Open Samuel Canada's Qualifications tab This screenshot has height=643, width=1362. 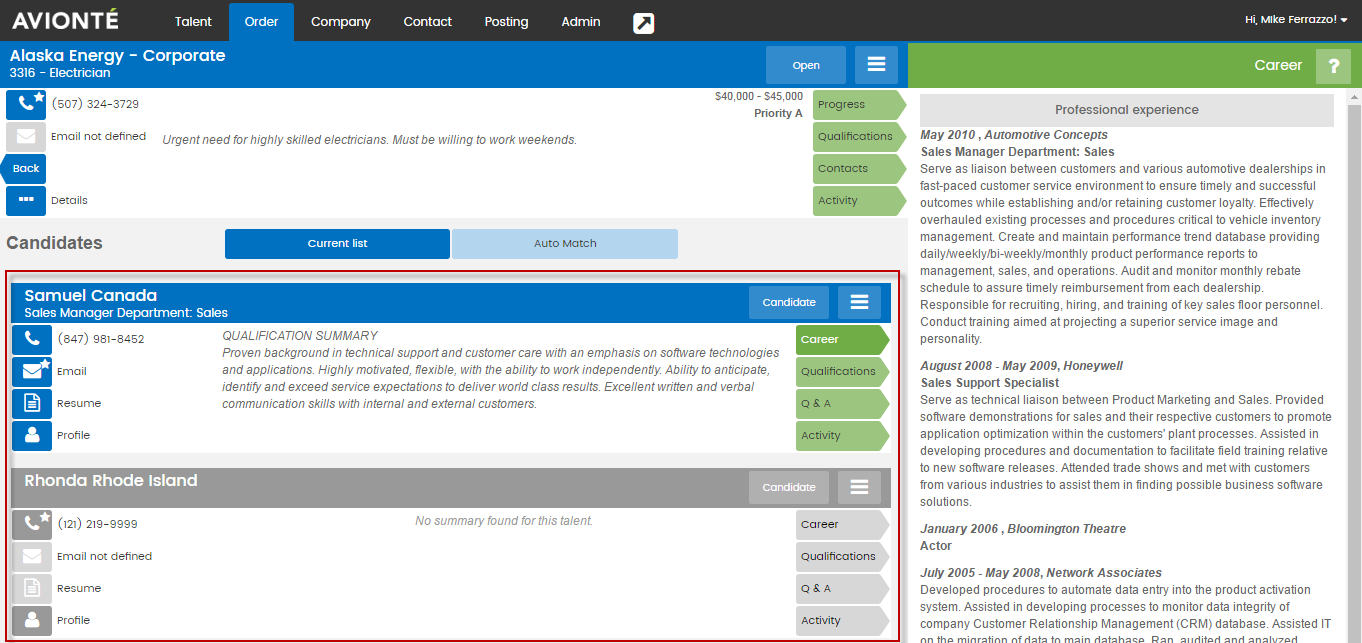(x=842, y=371)
